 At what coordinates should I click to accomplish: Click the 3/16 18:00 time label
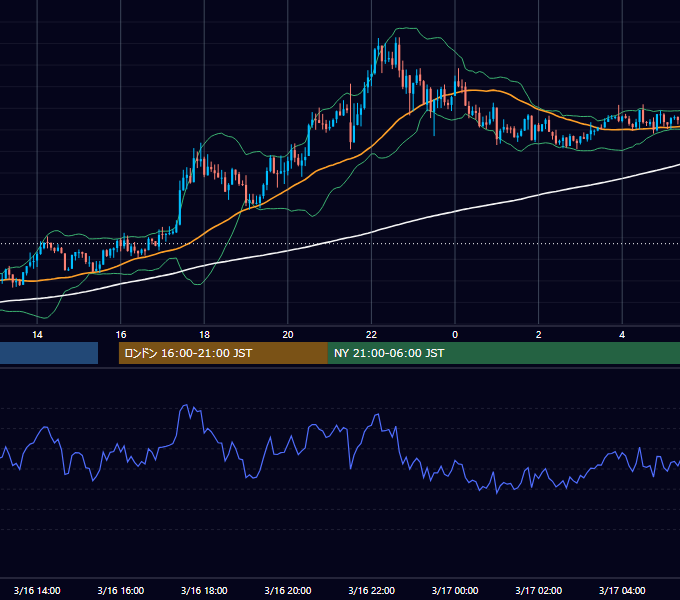204,590
